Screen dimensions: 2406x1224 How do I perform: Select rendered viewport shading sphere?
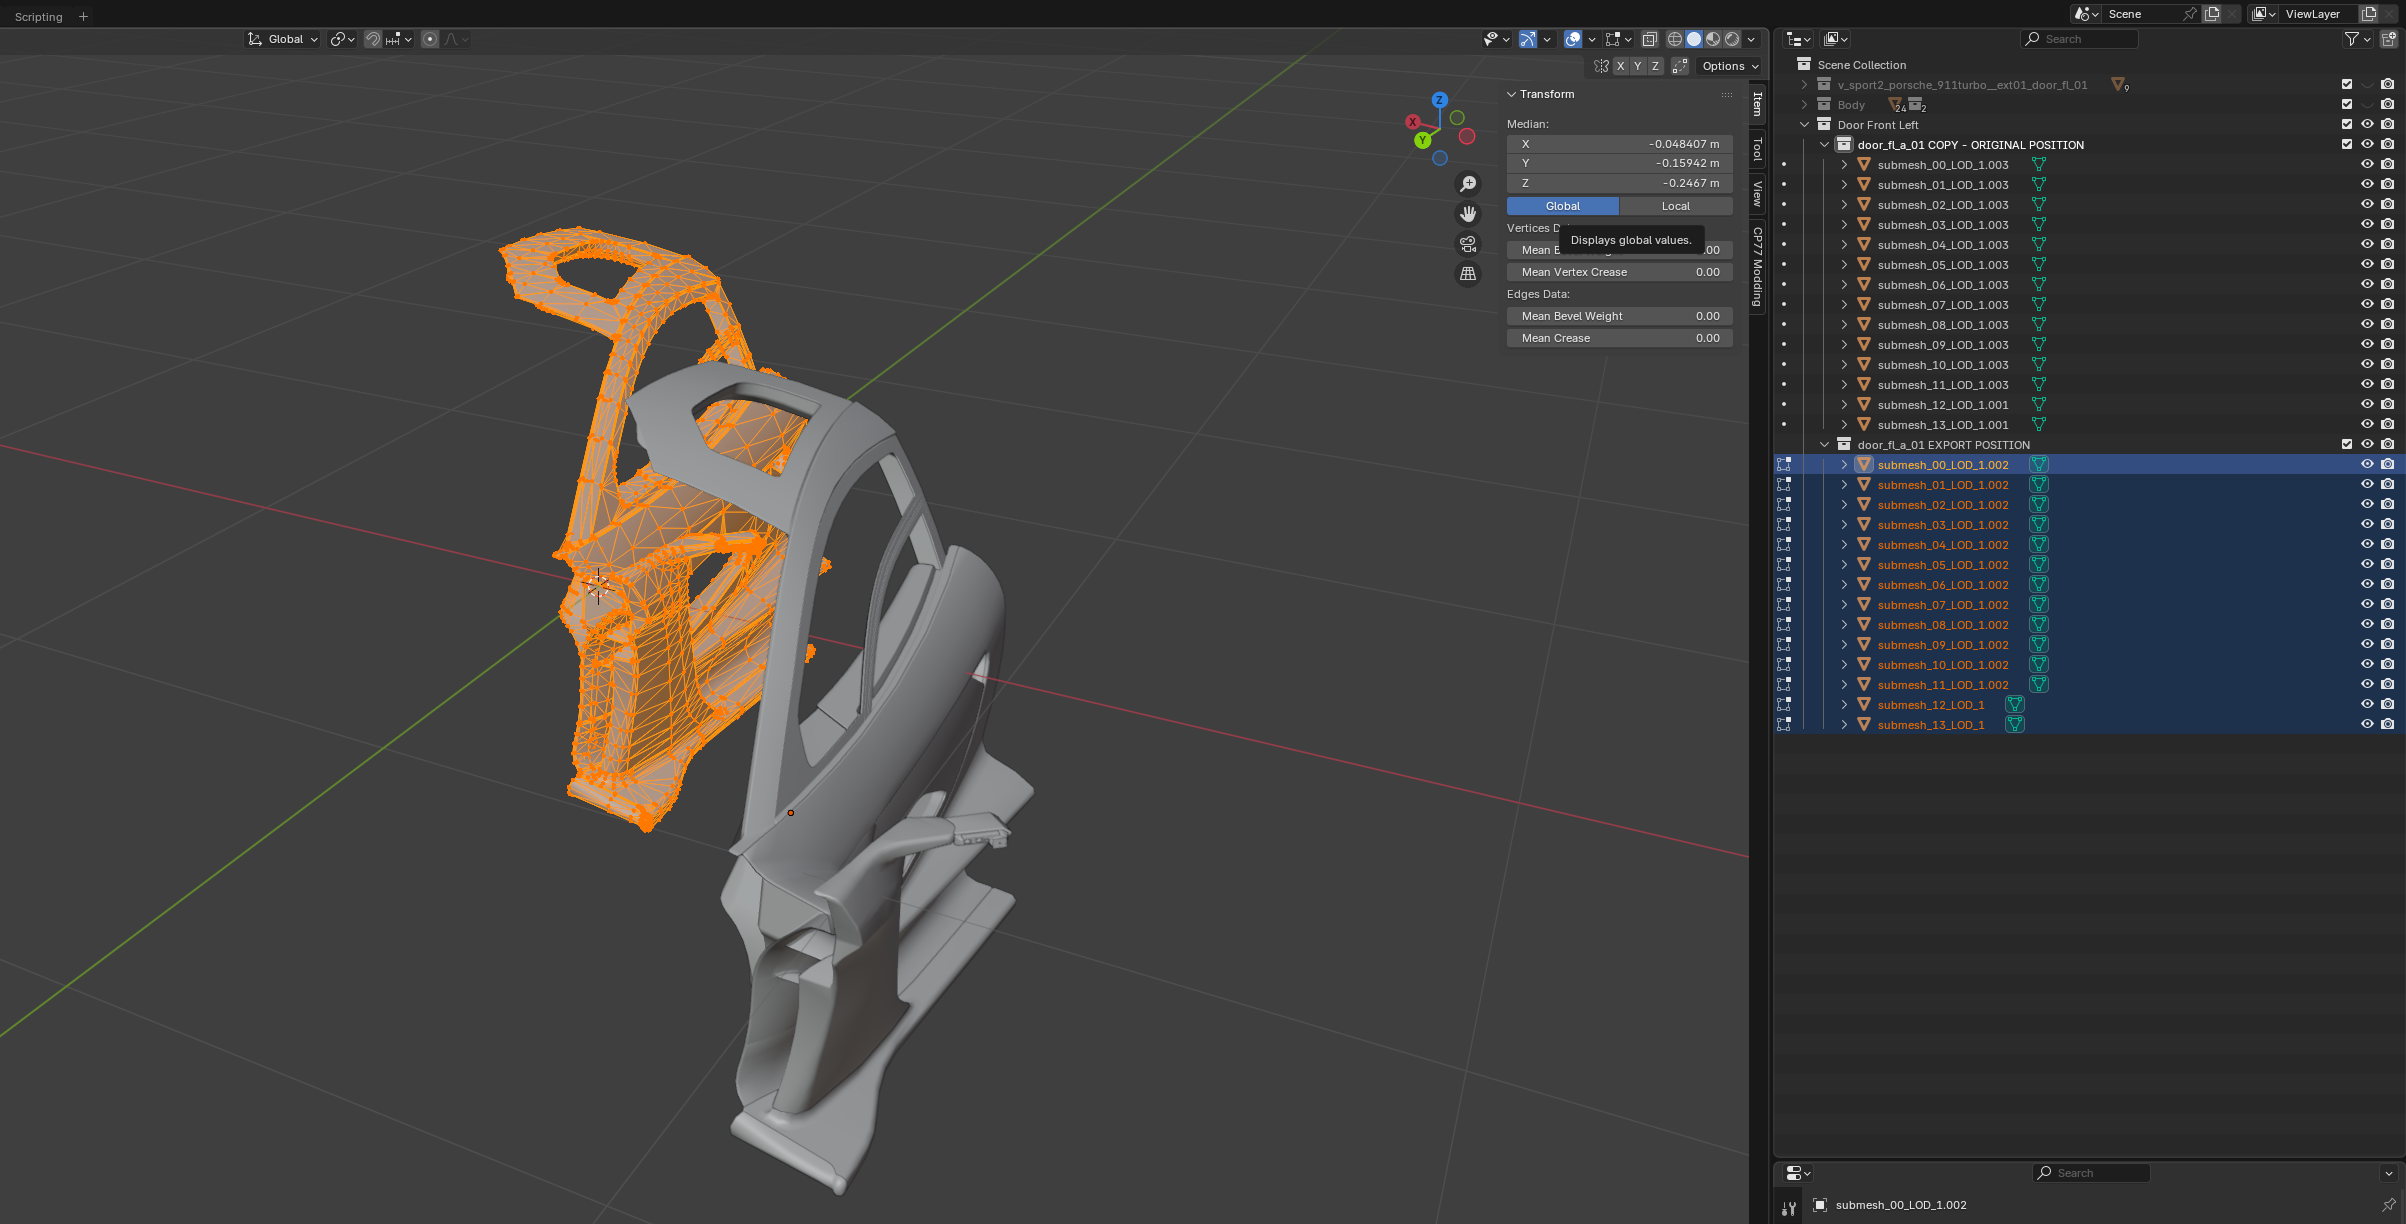tap(1732, 39)
